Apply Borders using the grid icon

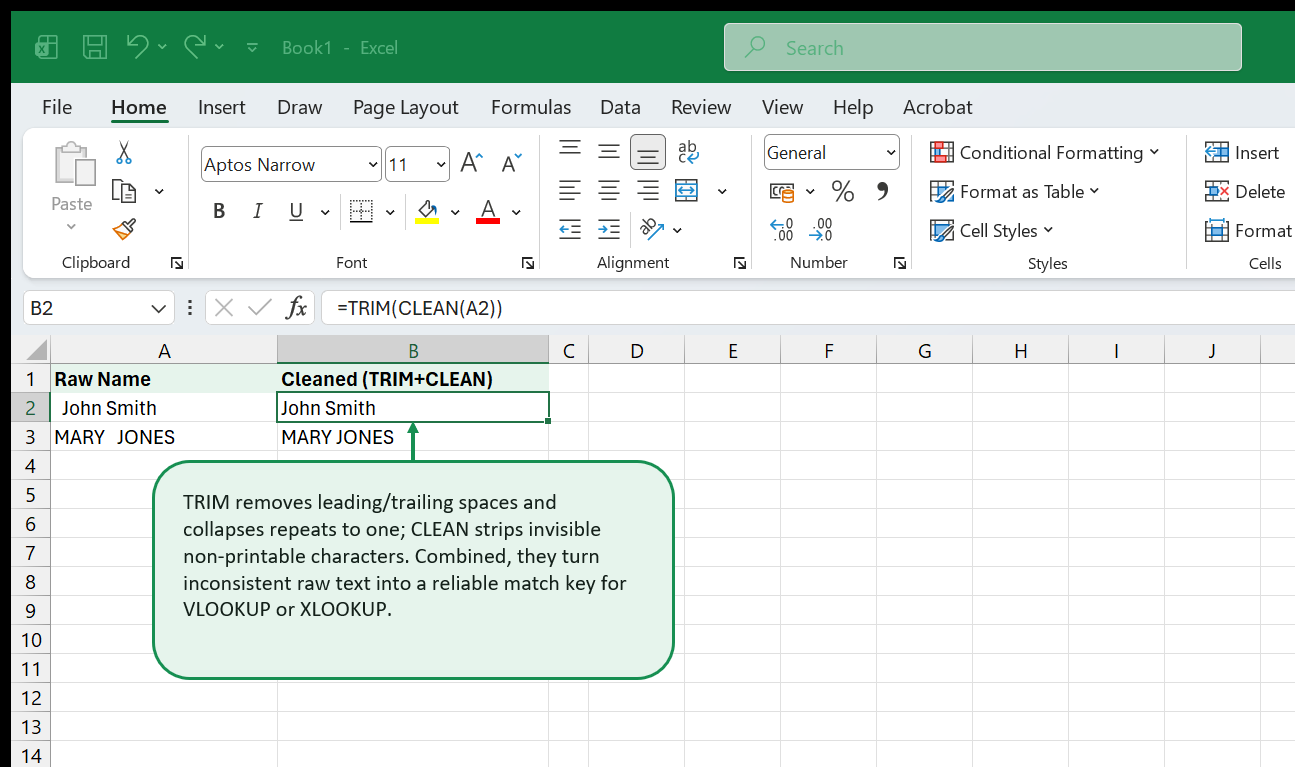click(x=361, y=211)
